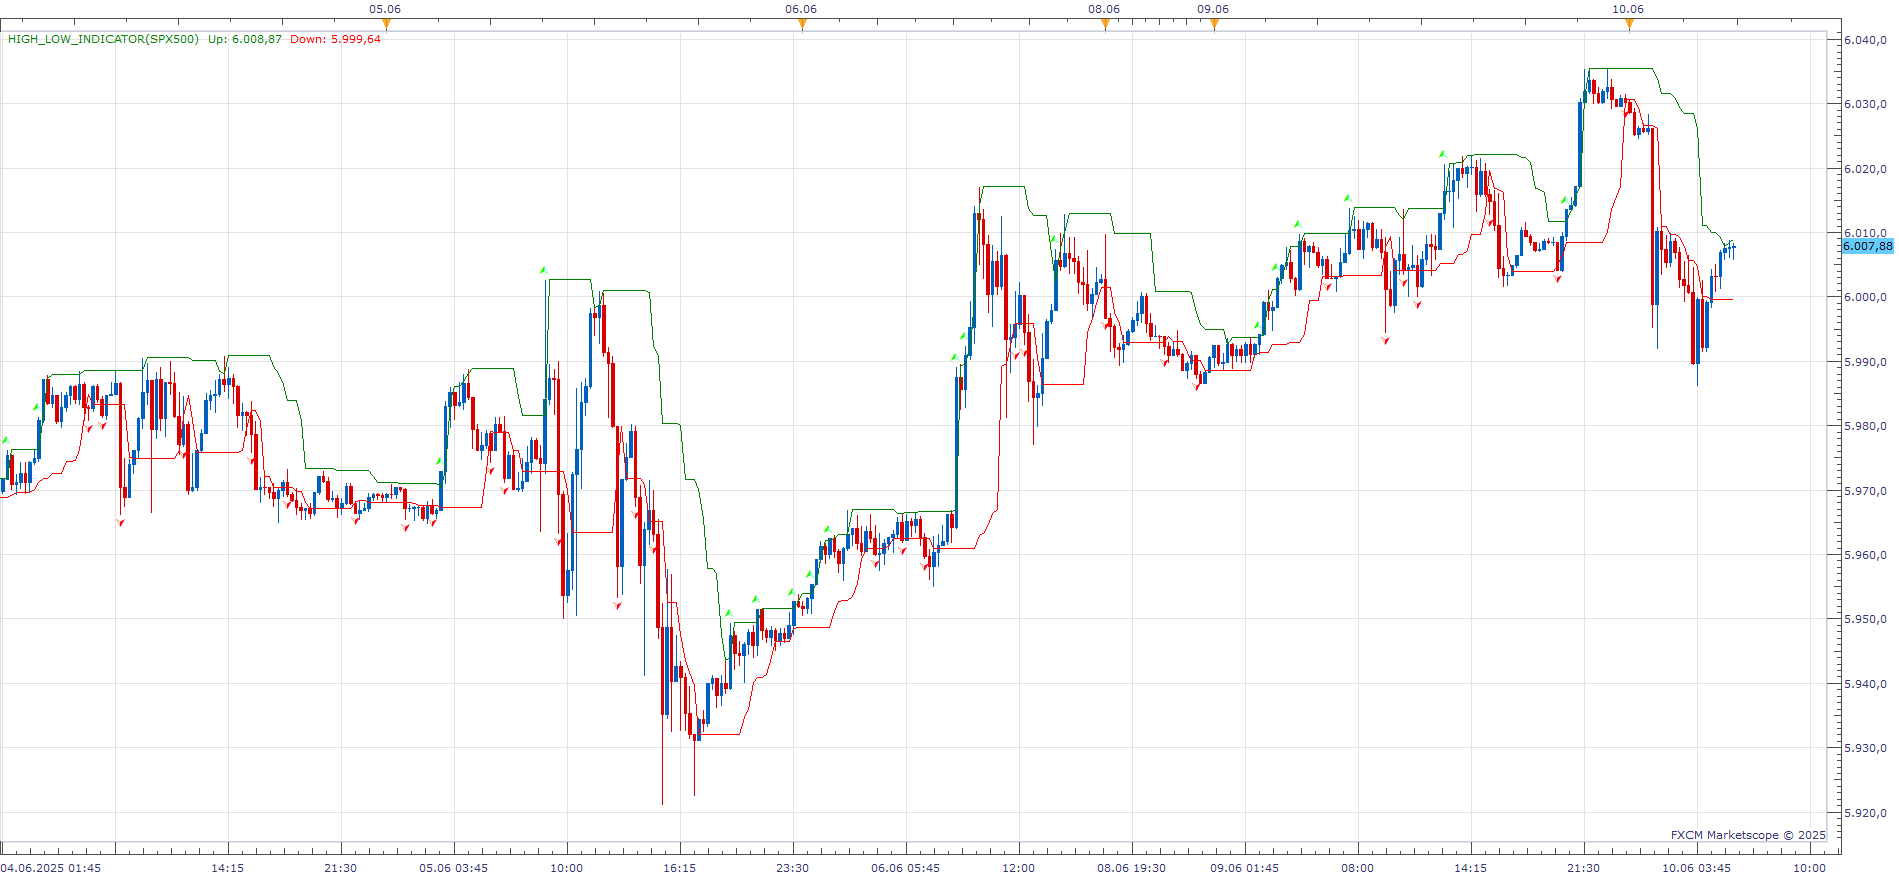1899x880 pixels.
Task: Click the orange day marker below 10.06
Action: (x=1629, y=25)
